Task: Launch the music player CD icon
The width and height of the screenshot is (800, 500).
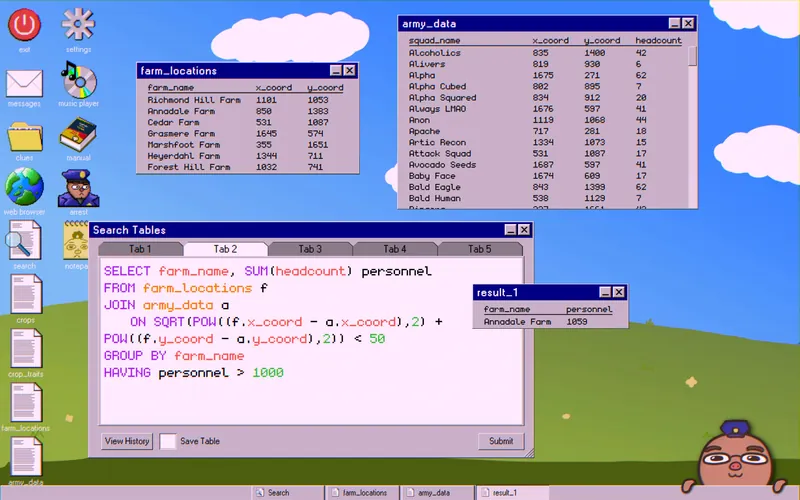Action: [x=78, y=80]
